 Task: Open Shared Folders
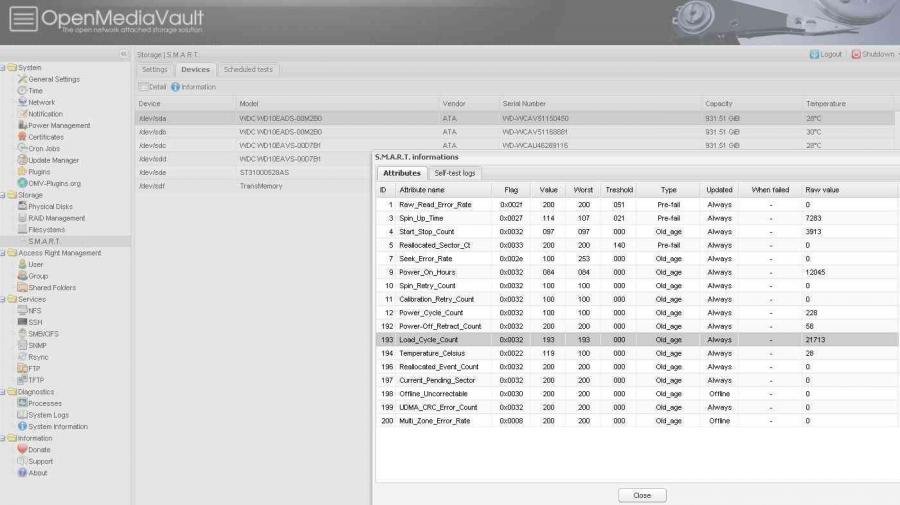(52, 288)
